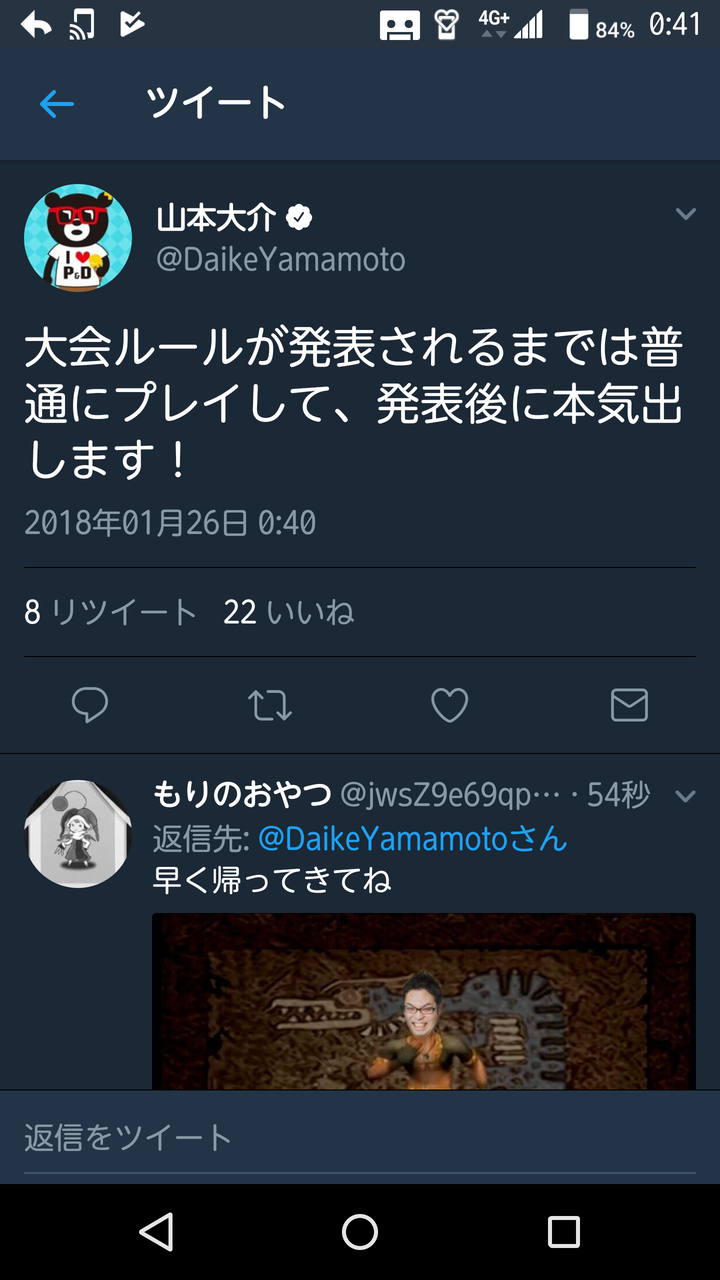Tap the blue back arrow
The image size is (720, 1280).
tap(57, 103)
